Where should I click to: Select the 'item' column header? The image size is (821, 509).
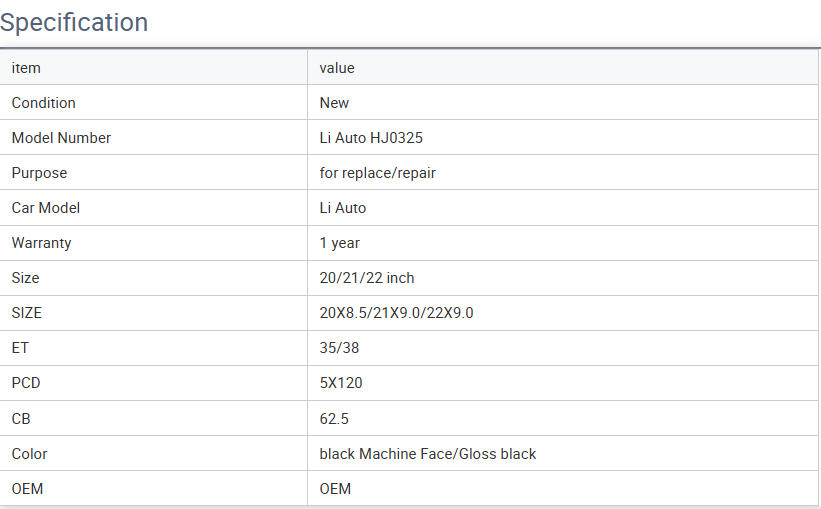[x=26, y=68]
